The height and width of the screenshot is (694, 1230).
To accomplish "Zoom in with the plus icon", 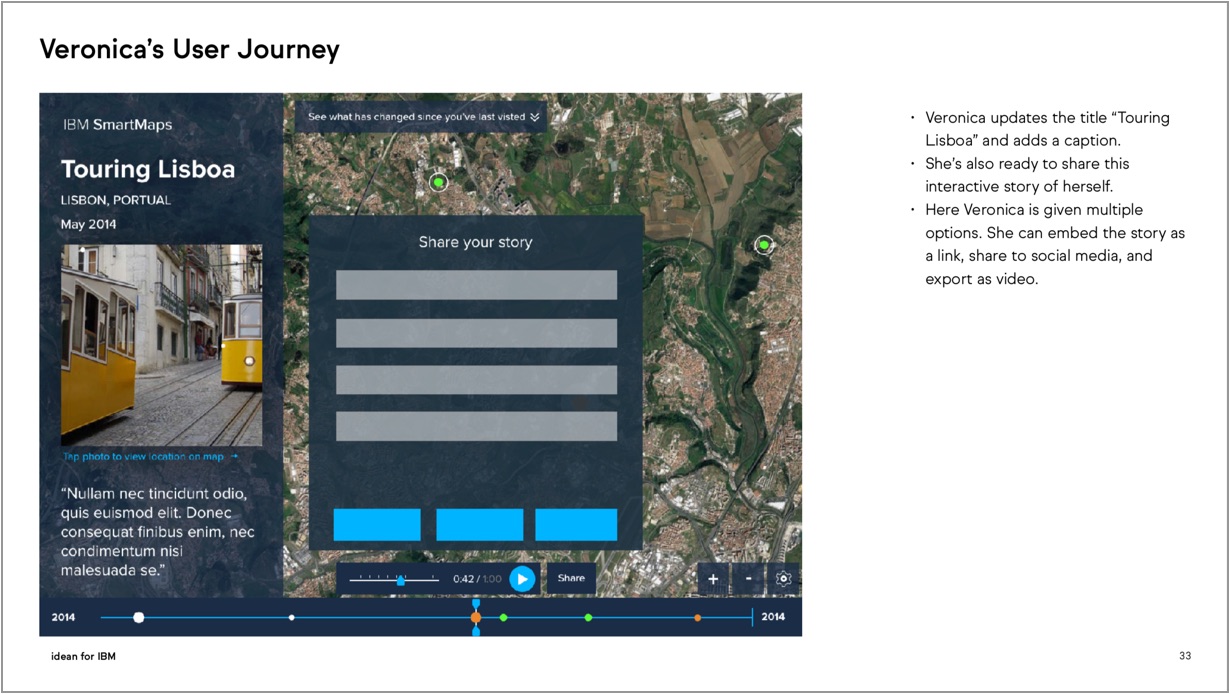I will [x=713, y=579].
